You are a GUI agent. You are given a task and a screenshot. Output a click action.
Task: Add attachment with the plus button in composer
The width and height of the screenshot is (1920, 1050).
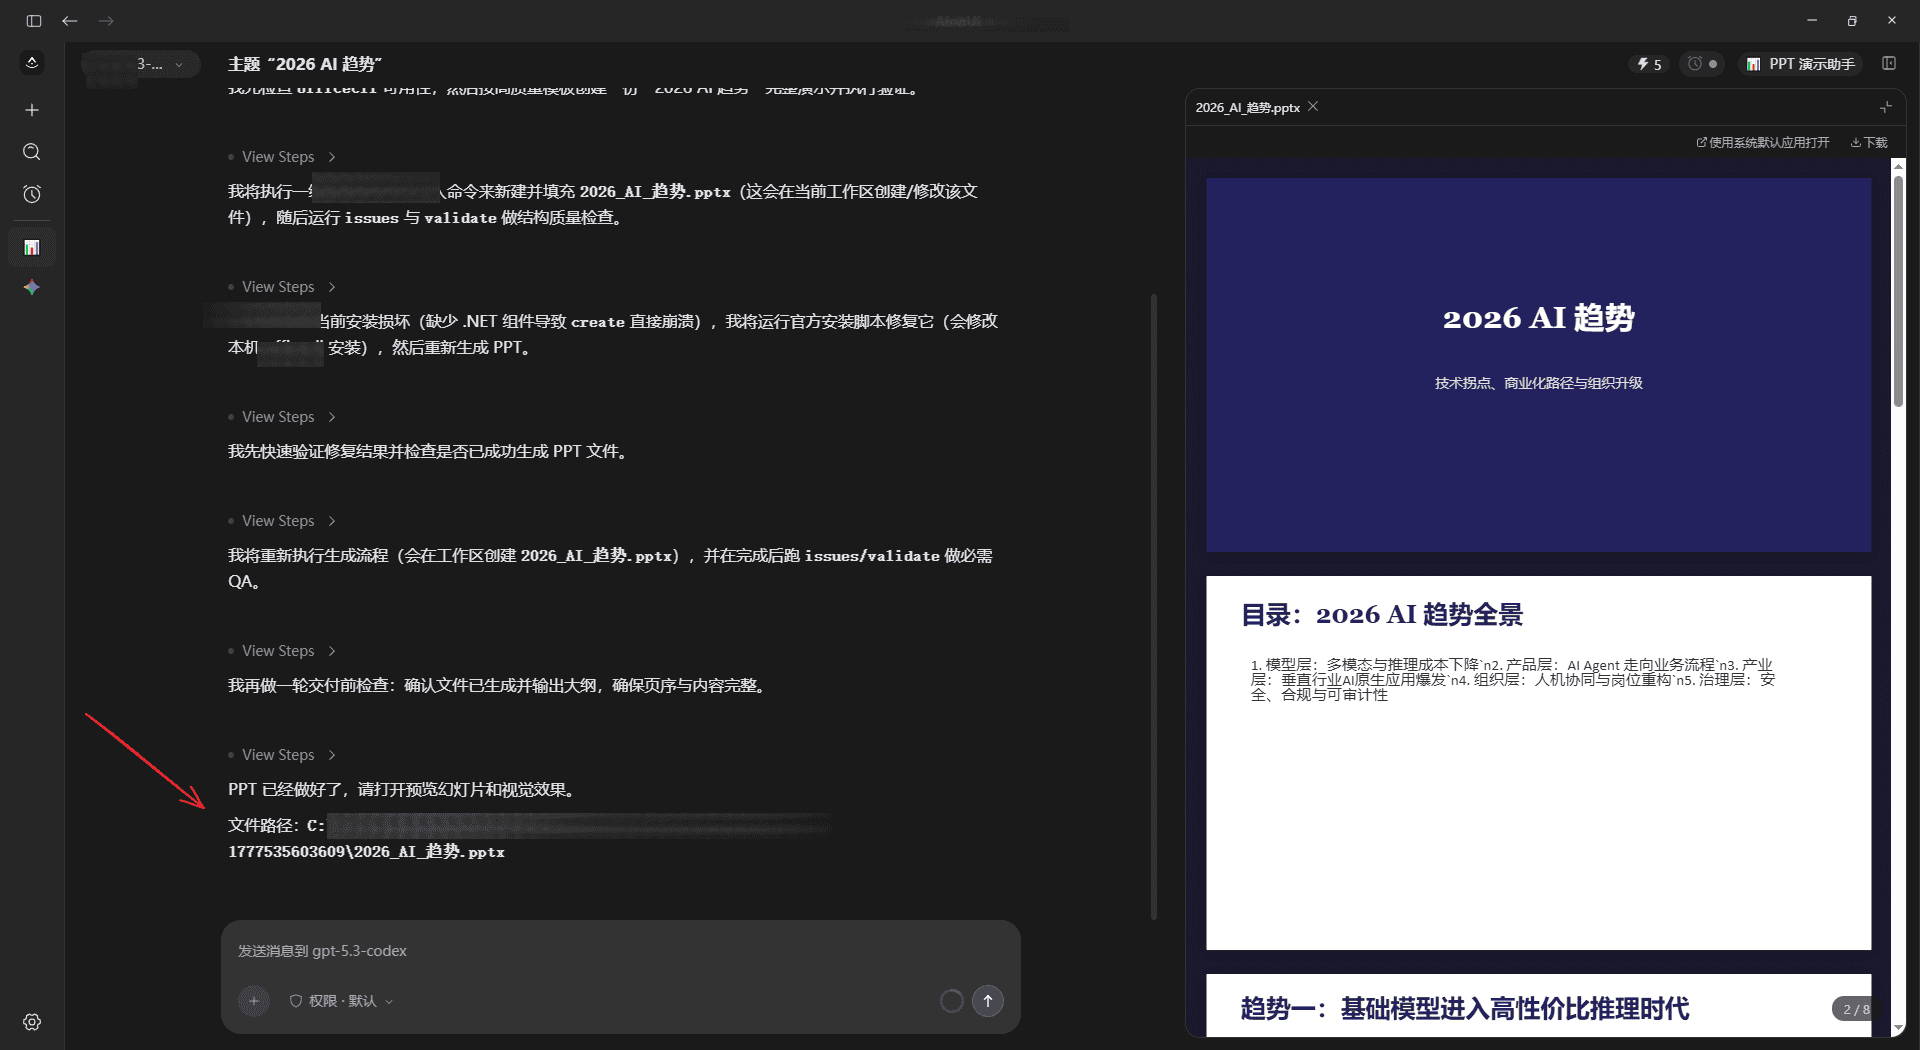click(x=254, y=1001)
